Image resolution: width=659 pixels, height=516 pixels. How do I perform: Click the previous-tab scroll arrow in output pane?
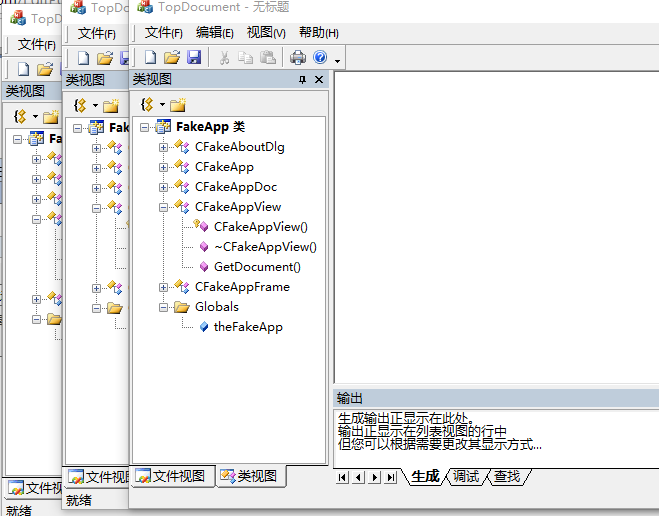tap(358, 477)
